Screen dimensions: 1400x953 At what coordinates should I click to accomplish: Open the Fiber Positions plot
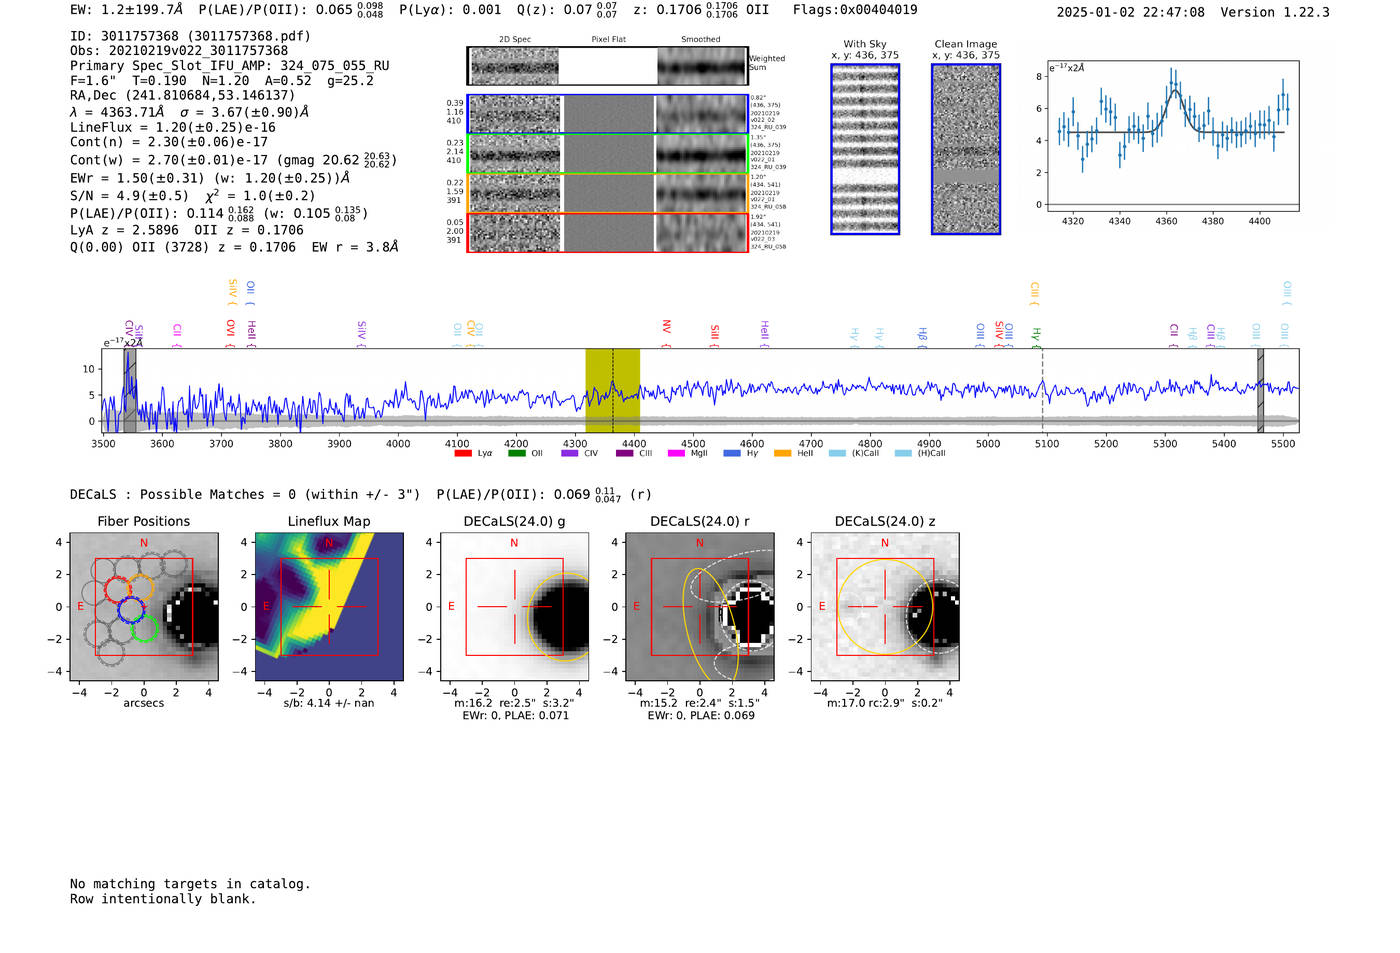(144, 606)
